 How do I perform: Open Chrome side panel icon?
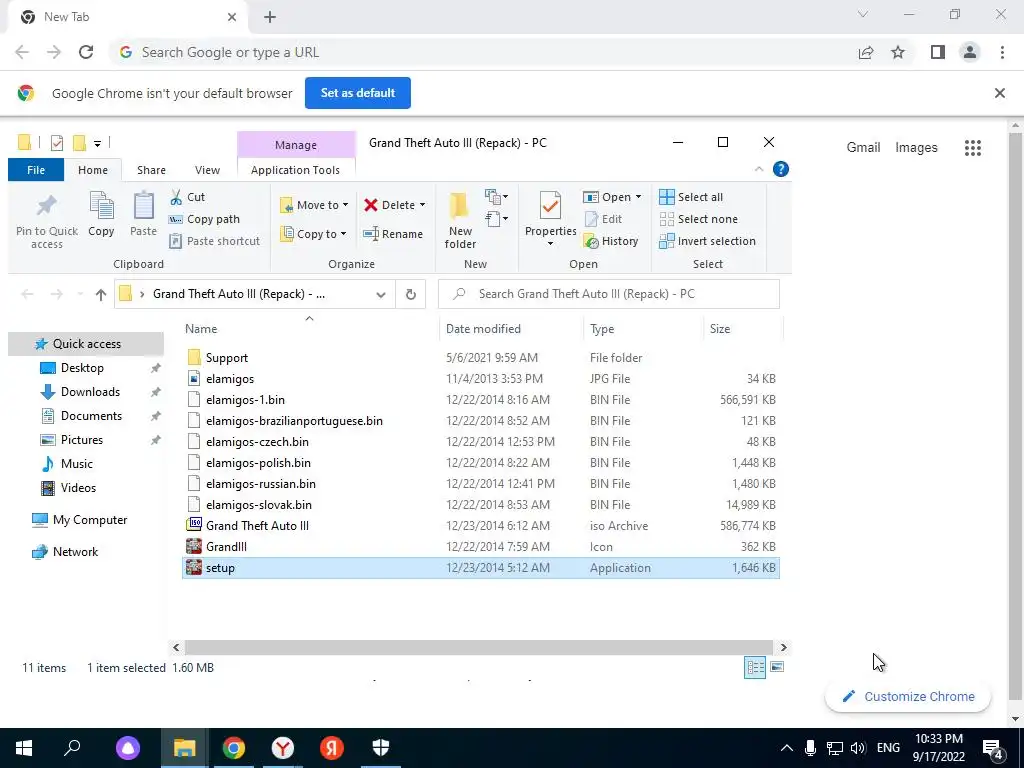(x=938, y=52)
